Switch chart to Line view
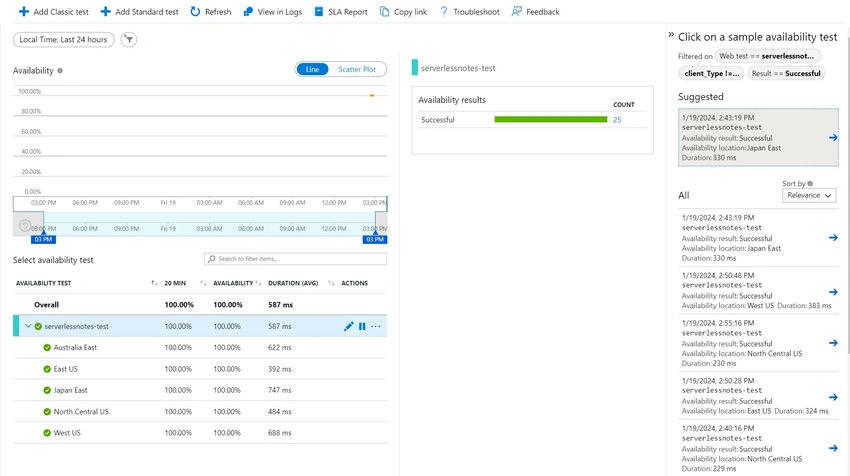This screenshot has height=476, width=850. click(312, 69)
